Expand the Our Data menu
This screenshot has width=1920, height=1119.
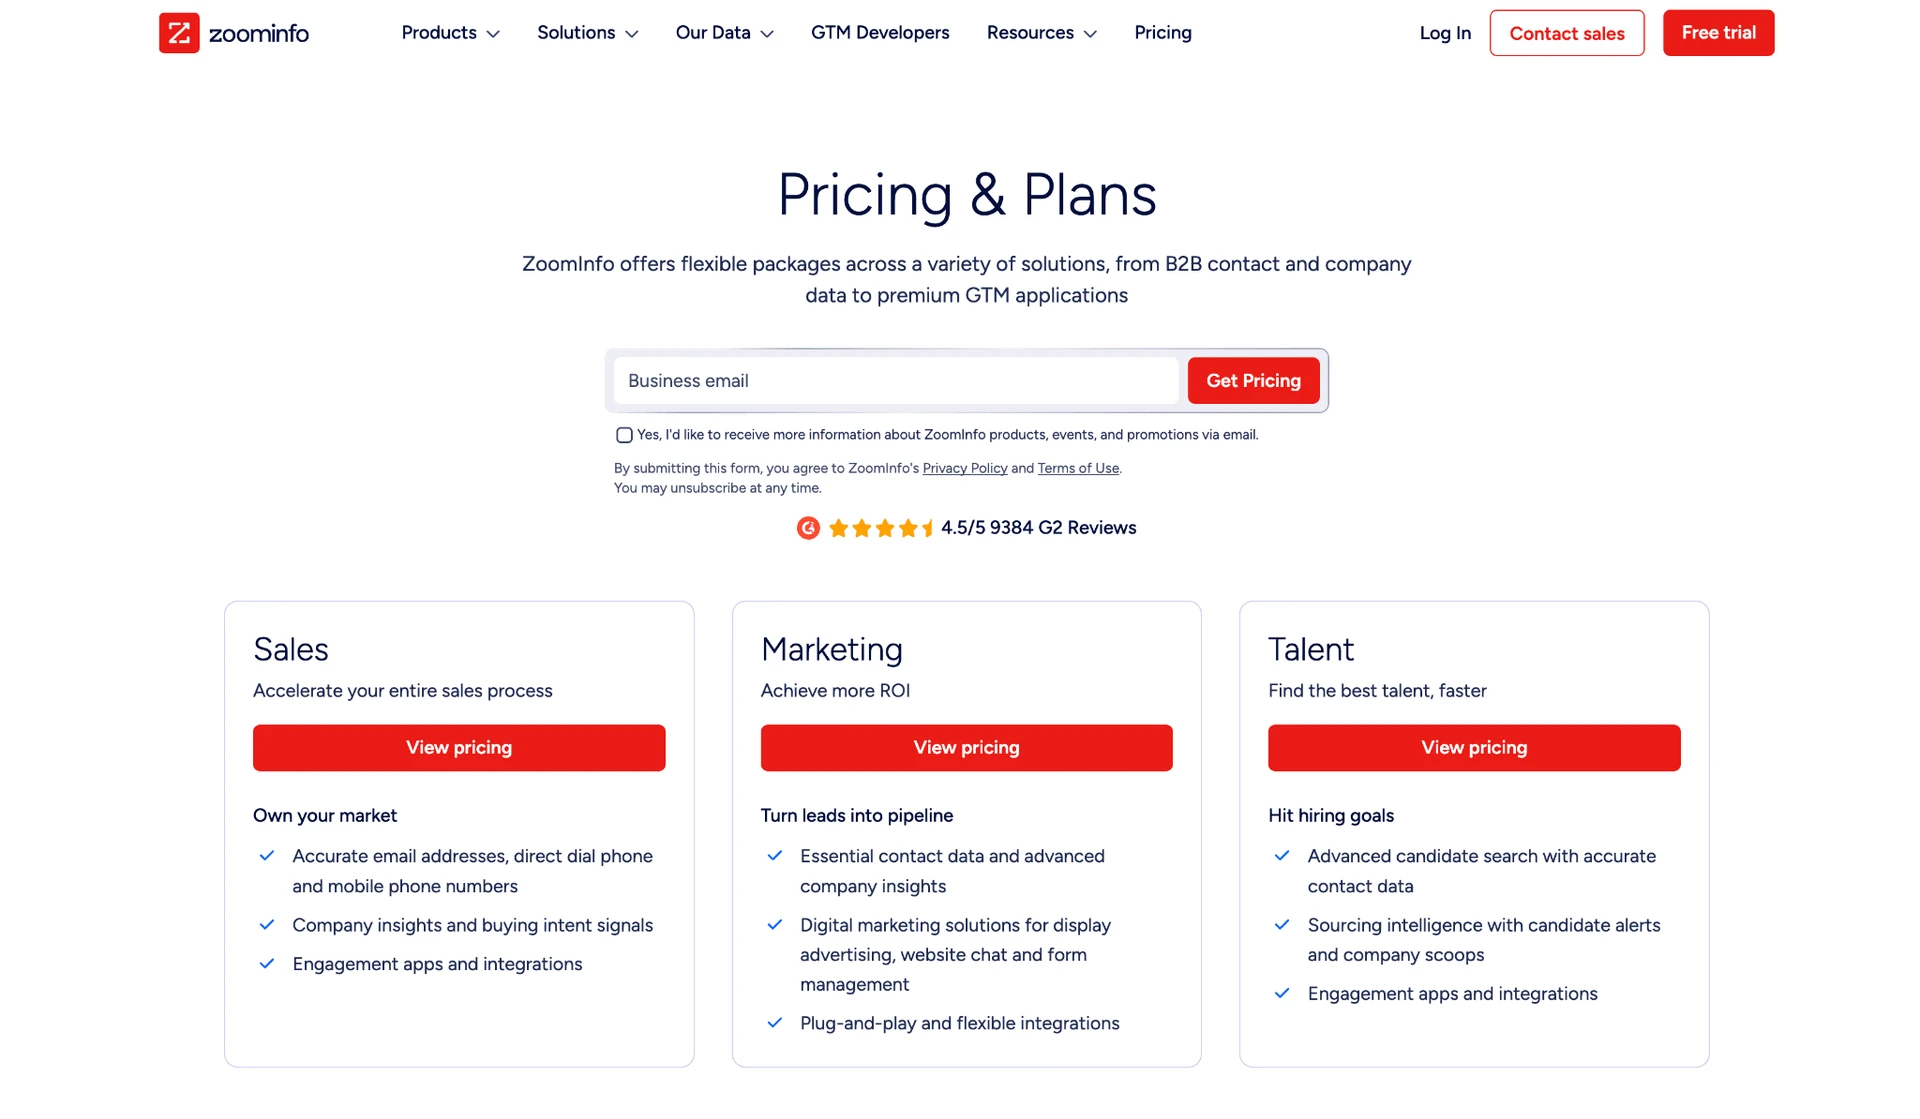(724, 33)
